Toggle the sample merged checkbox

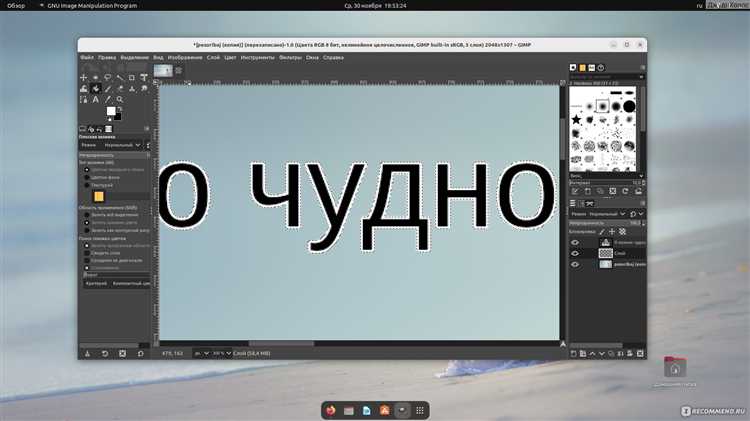[x=87, y=253]
